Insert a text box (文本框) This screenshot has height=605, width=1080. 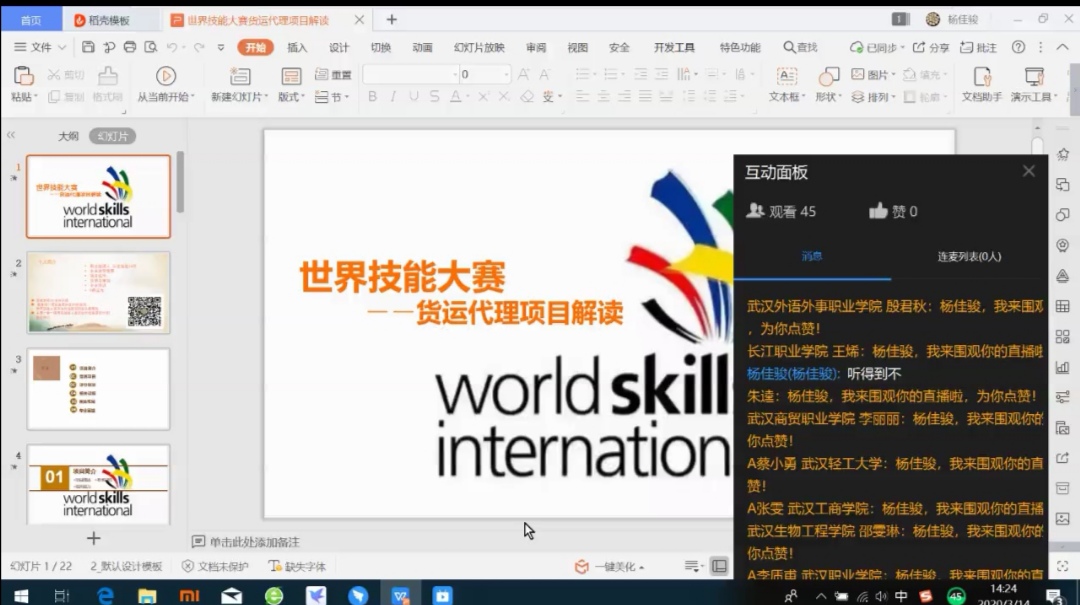tap(787, 77)
